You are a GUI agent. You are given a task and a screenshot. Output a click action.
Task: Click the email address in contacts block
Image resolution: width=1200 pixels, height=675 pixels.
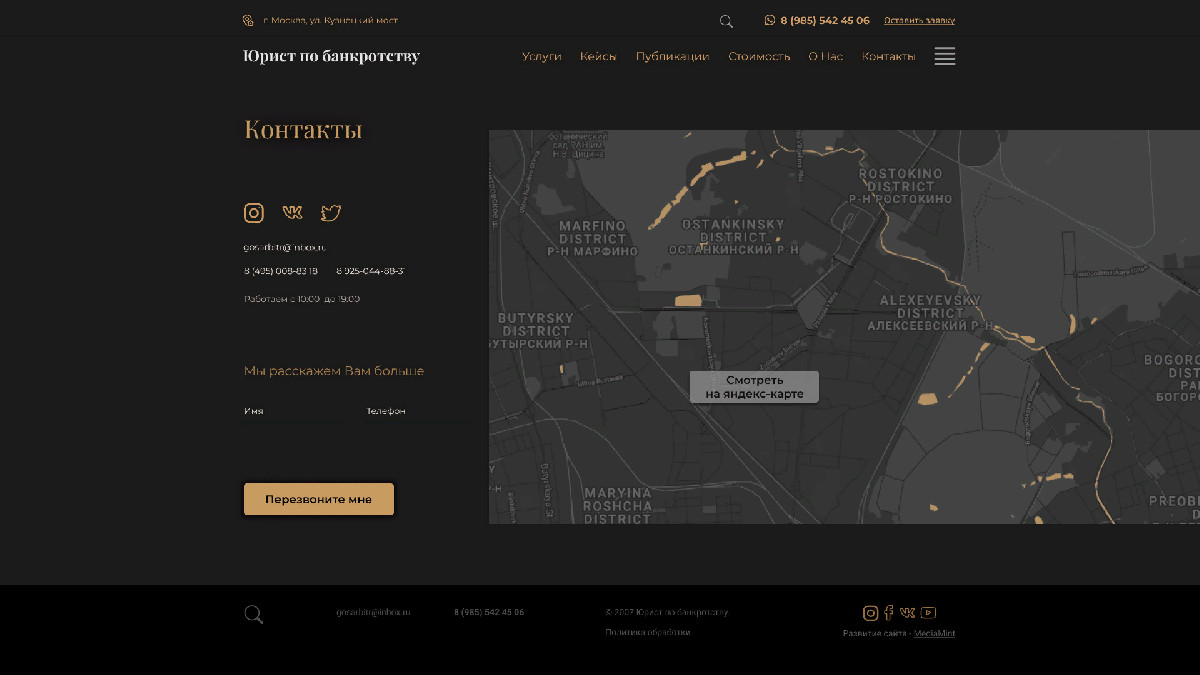coord(284,247)
